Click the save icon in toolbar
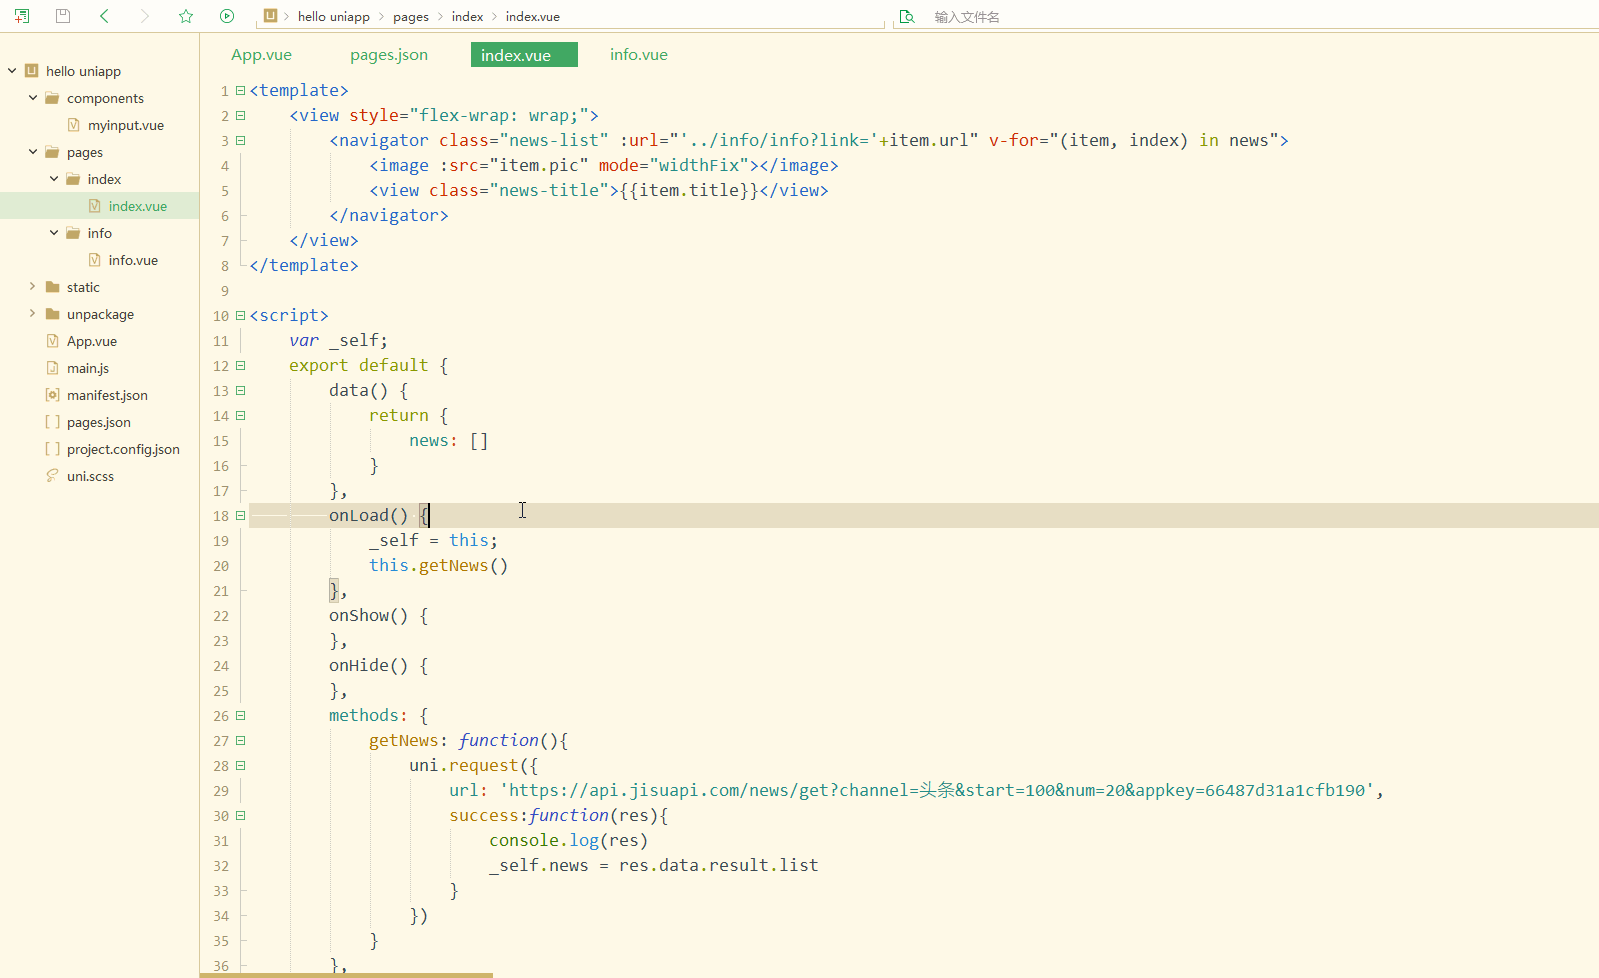The image size is (1599, 978). tap(63, 16)
